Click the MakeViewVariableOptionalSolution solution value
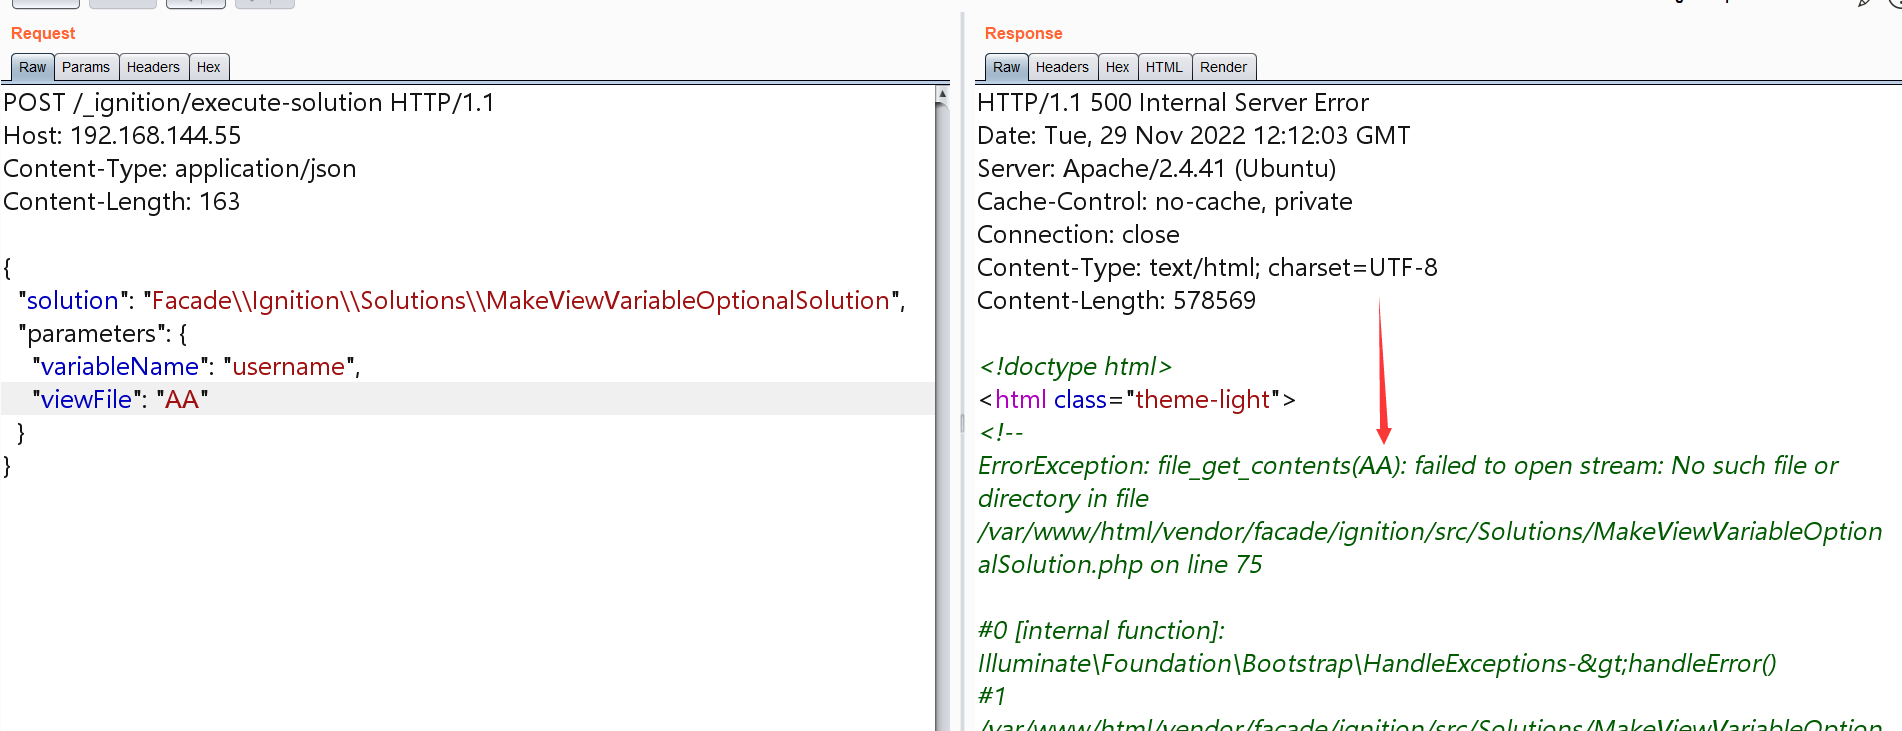This screenshot has height=731, width=1902. pos(520,301)
